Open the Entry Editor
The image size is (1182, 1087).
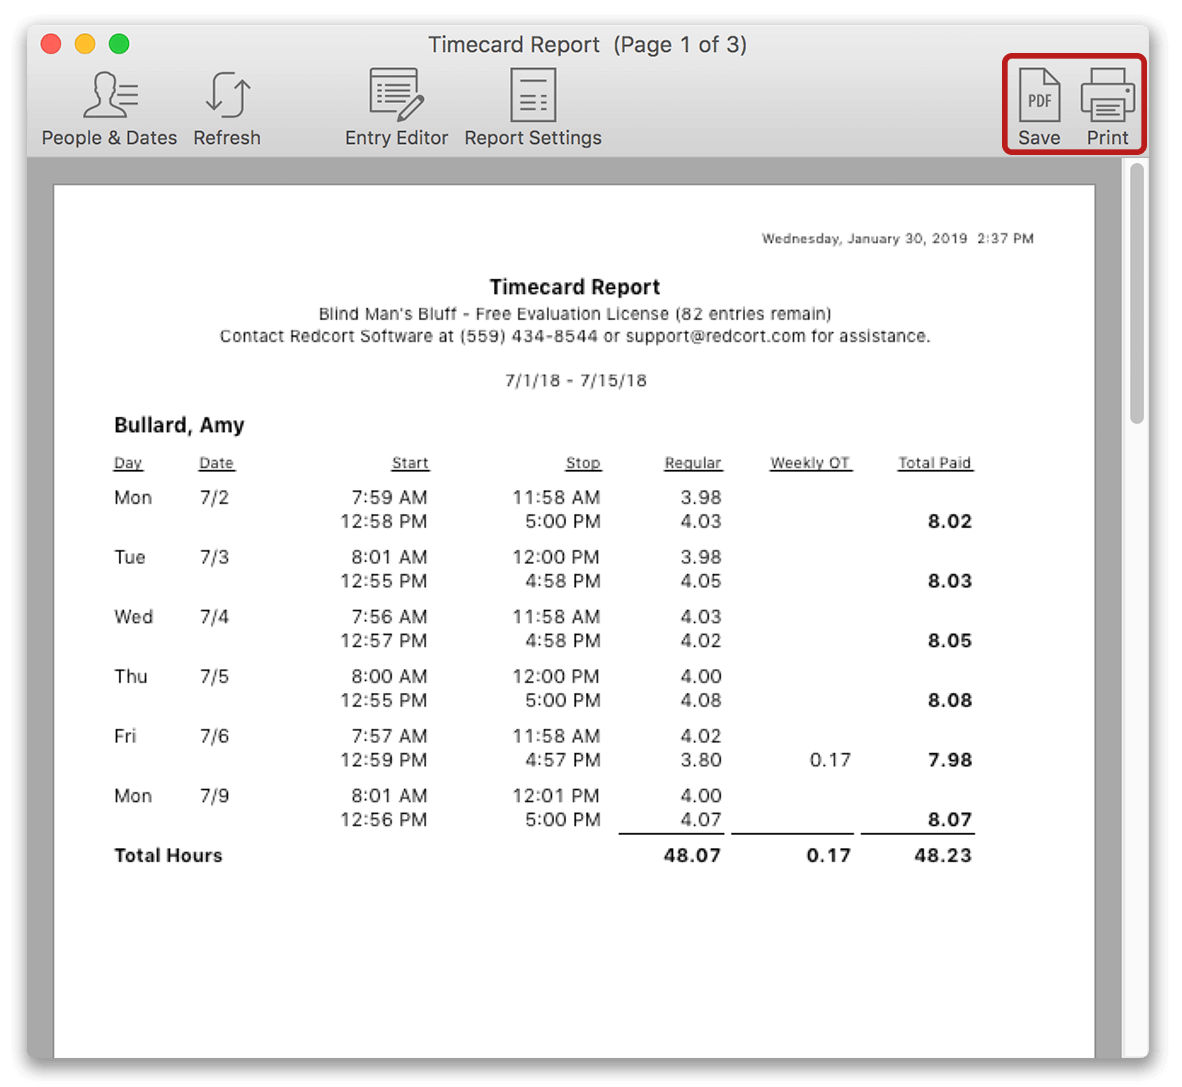(x=396, y=107)
